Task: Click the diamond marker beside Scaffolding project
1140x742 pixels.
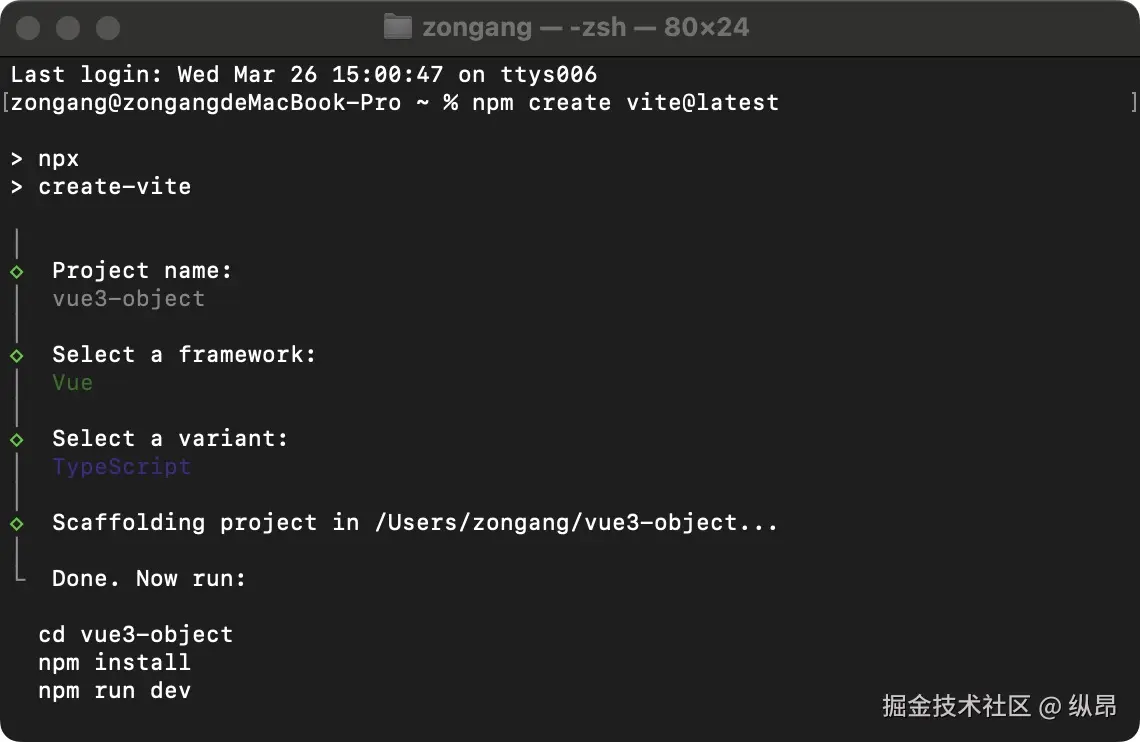Action: pyautogui.click(x=17, y=523)
